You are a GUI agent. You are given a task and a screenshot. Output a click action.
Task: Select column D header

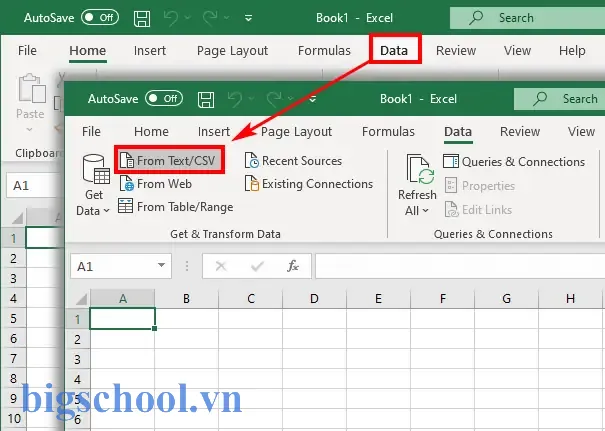tap(314, 299)
